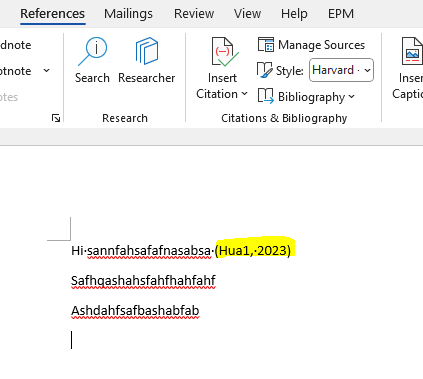Click the line Safhgashahsfahfhahfahf

(143, 280)
